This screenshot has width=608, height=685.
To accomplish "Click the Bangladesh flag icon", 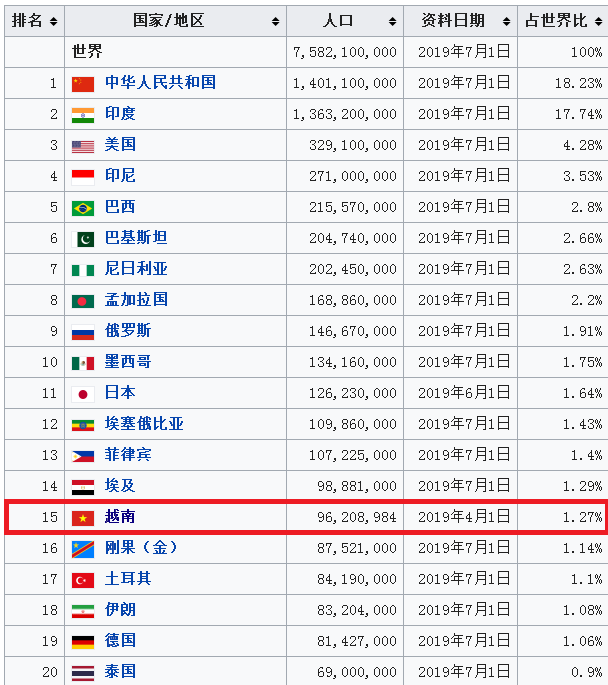I will (83, 301).
